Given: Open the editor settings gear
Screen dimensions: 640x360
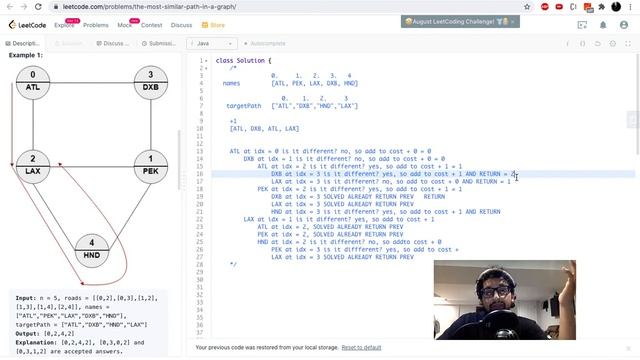Looking at the screenshot, I should [613, 43].
